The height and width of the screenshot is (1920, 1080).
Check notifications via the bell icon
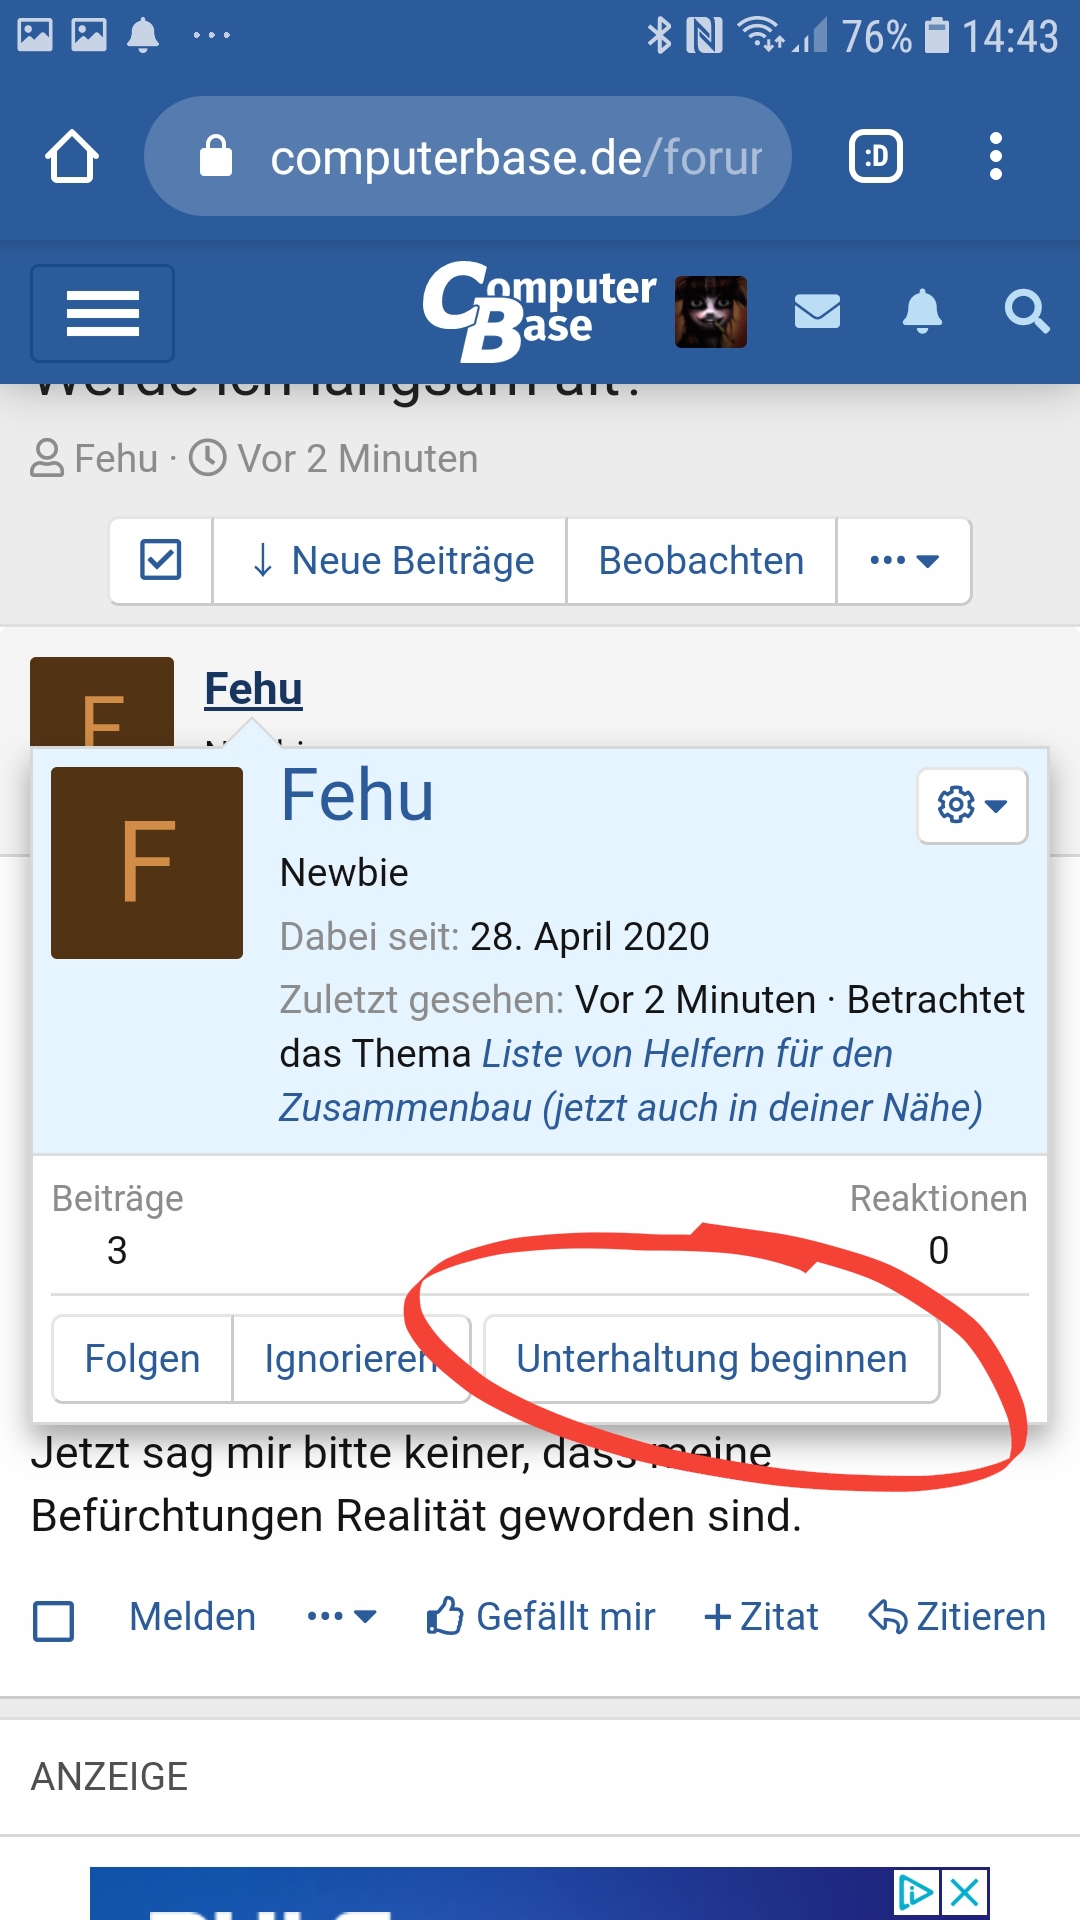(921, 313)
